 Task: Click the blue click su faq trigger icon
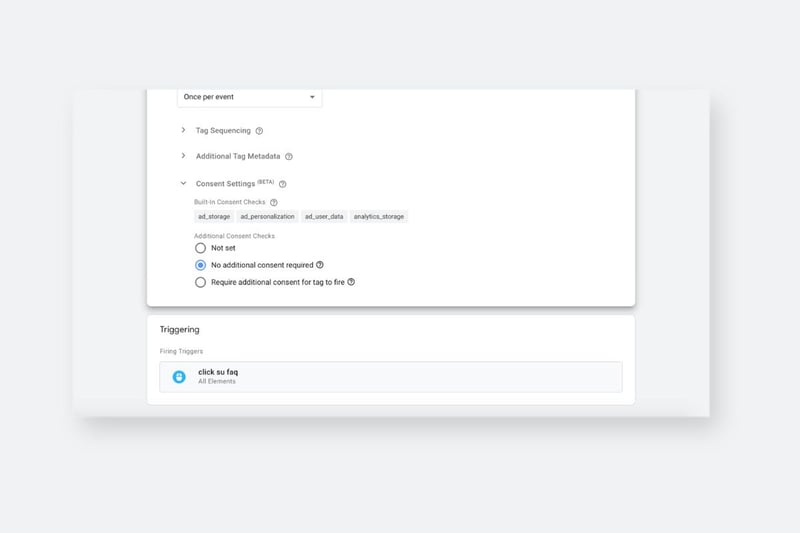click(x=179, y=377)
